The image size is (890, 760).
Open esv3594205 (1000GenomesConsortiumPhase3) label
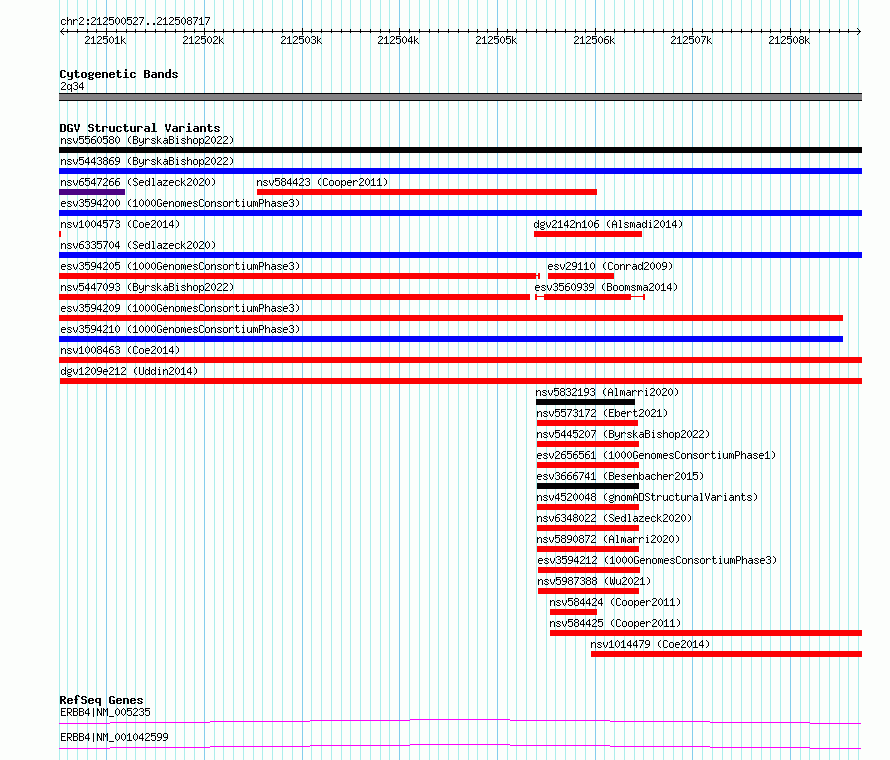[x=180, y=266]
